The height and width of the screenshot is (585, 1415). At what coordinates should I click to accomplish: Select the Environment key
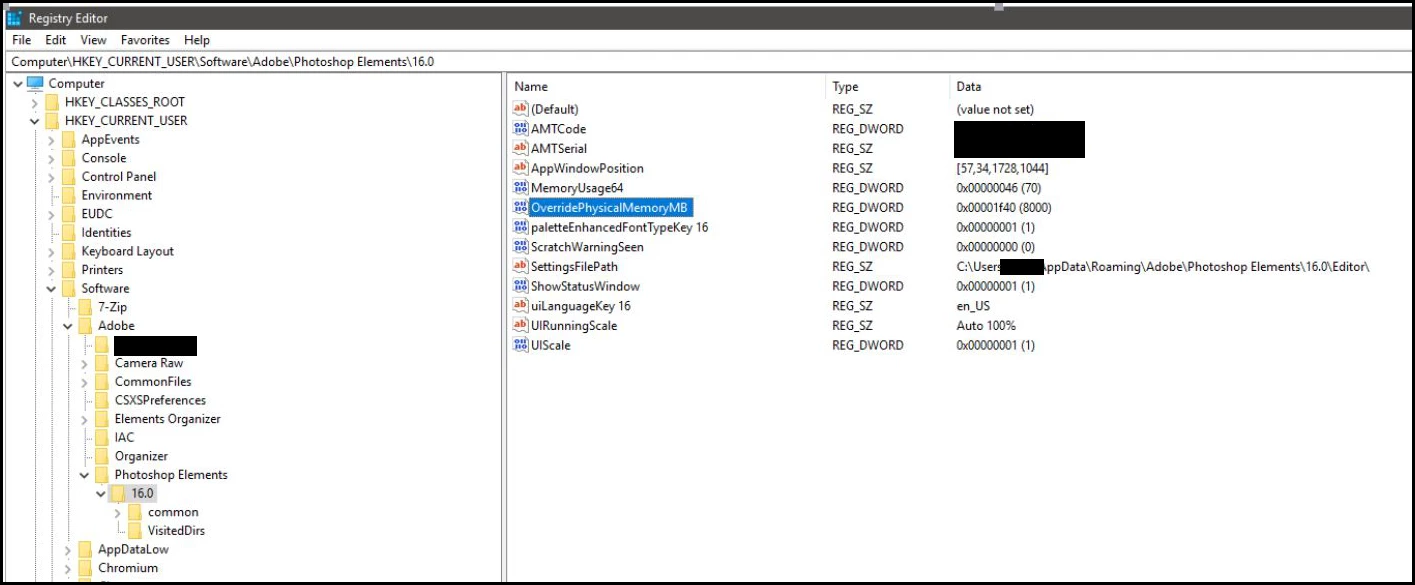tap(117, 196)
